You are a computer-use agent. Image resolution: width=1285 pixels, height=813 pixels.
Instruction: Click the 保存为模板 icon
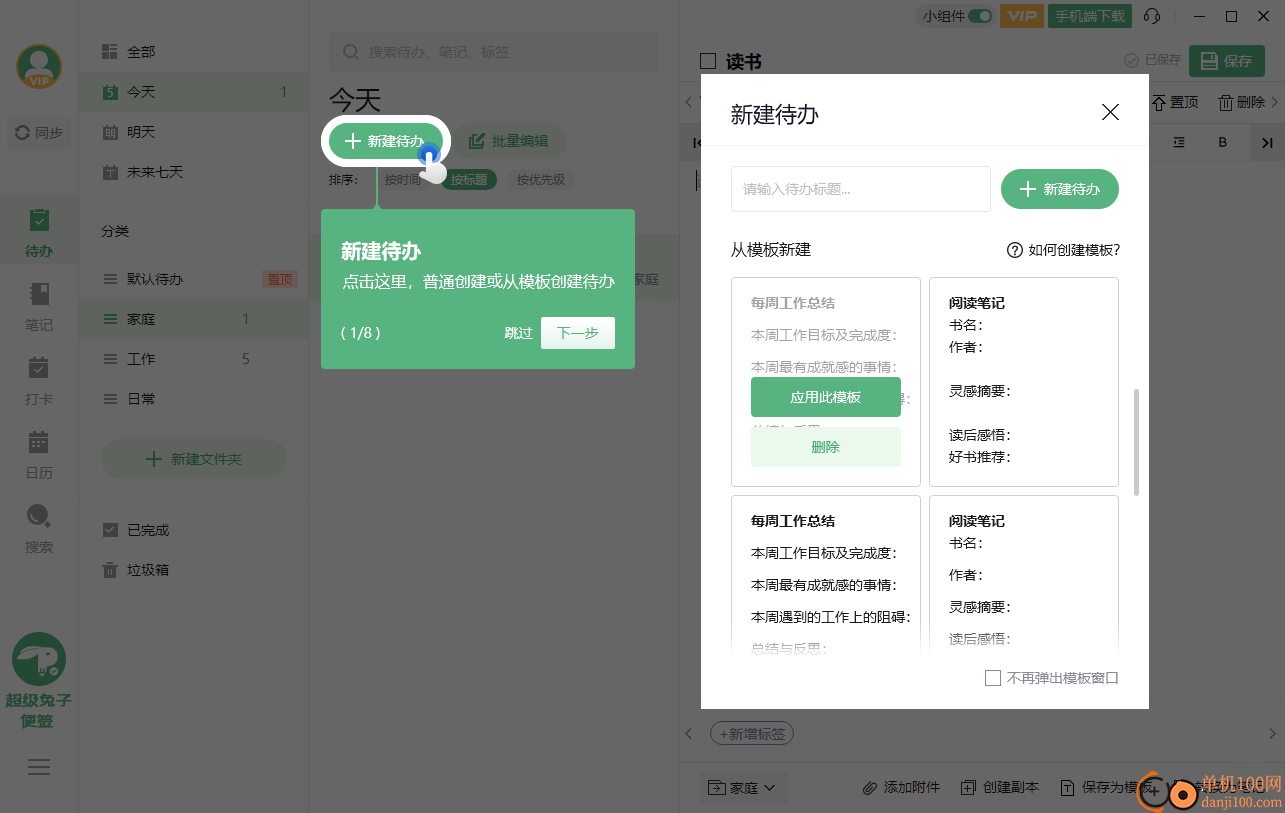[1067, 788]
